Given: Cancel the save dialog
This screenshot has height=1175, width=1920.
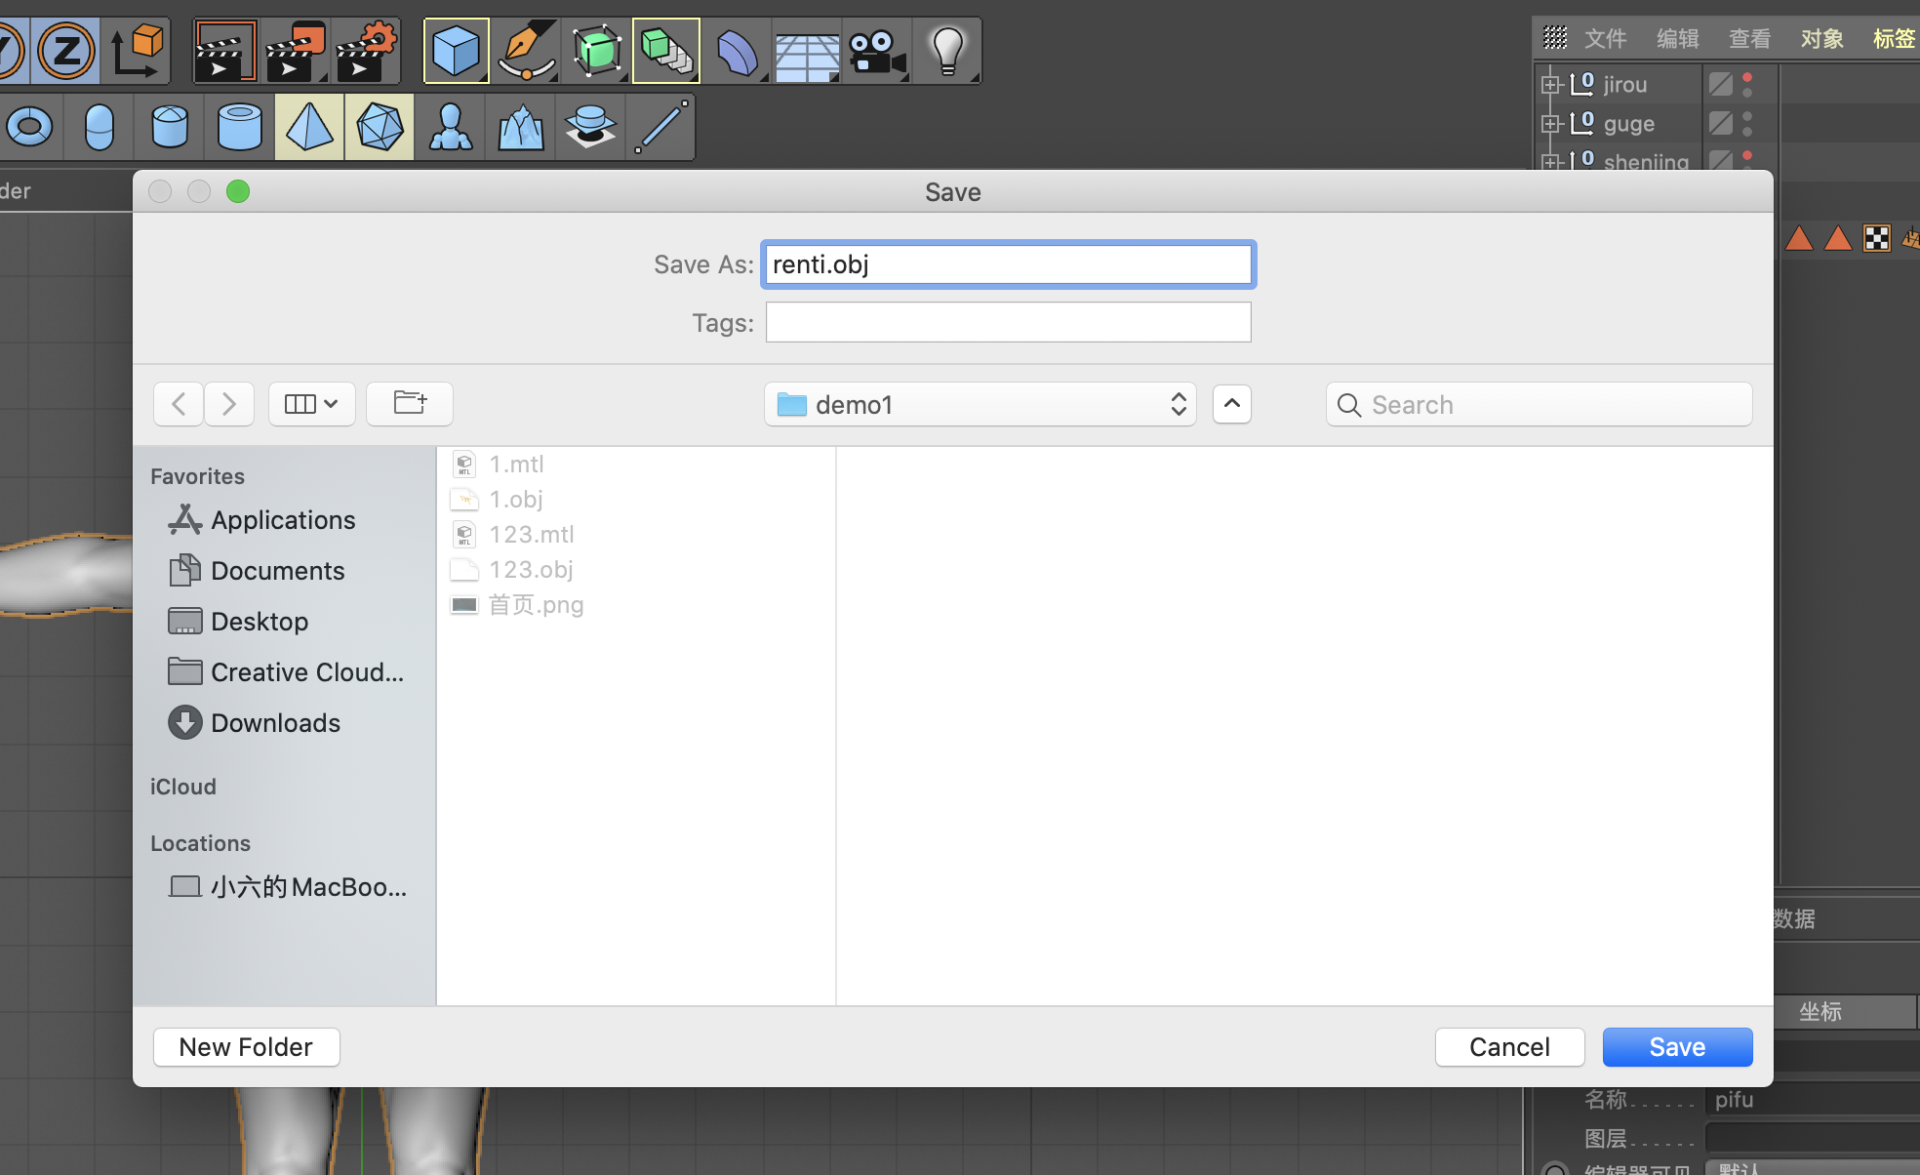Looking at the screenshot, I should (x=1509, y=1047).
